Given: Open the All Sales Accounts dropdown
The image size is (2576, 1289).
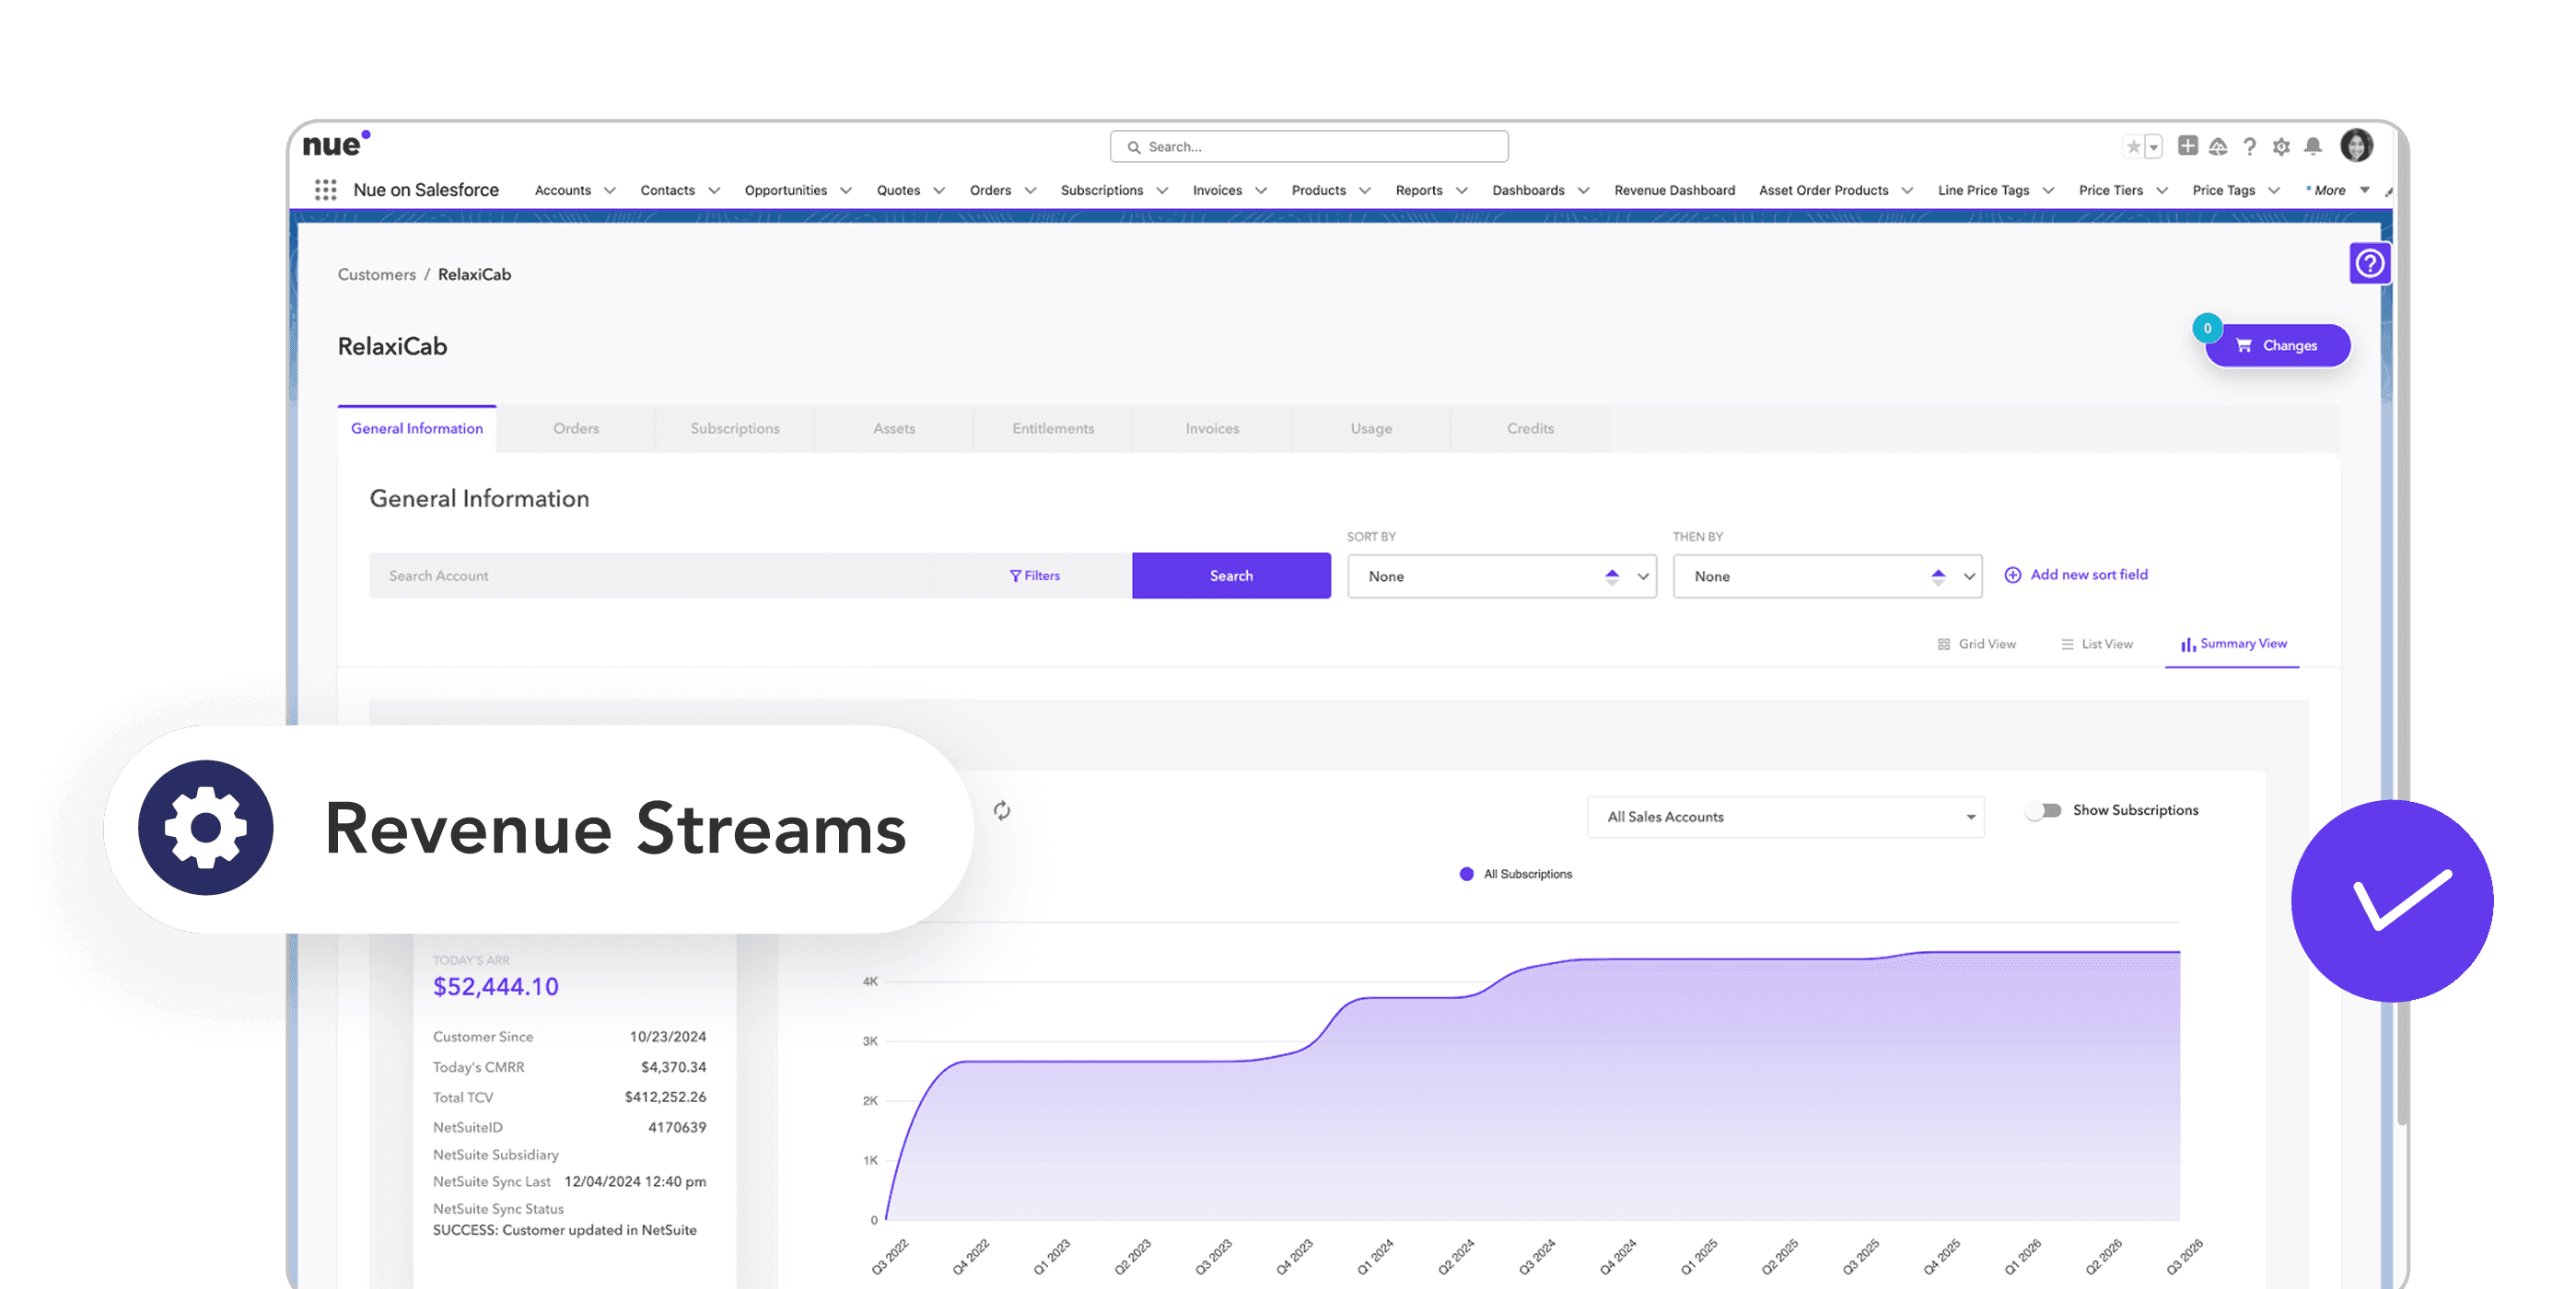Looking at the screenshot, I should click(x=1786, y=817).
